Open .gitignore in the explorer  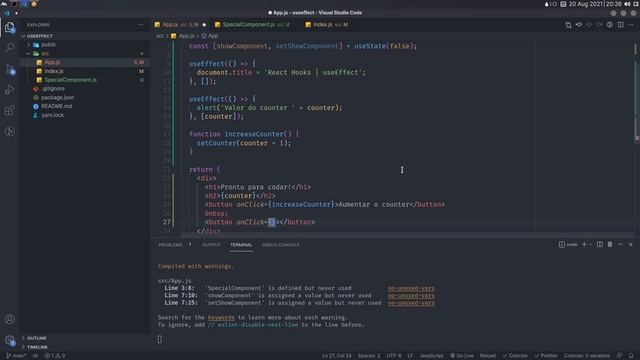[85, 89]
